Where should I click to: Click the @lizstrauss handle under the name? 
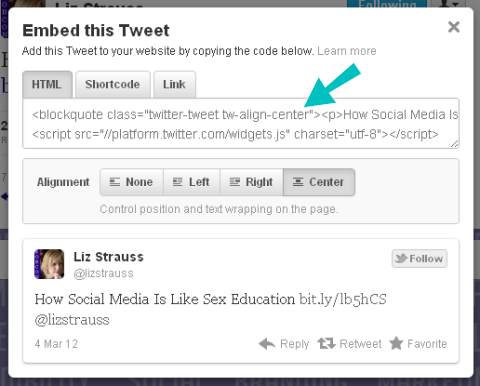coord(103,273)
